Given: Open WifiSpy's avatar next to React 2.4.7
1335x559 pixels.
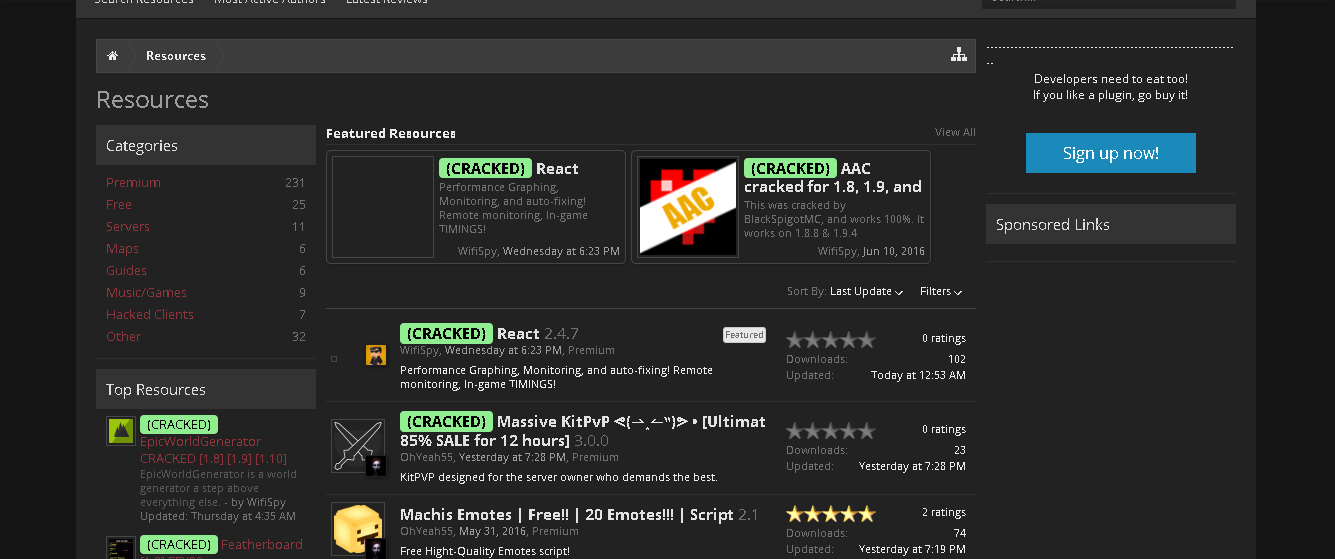Looking at the screenshot, I should (x=376, y=355).
